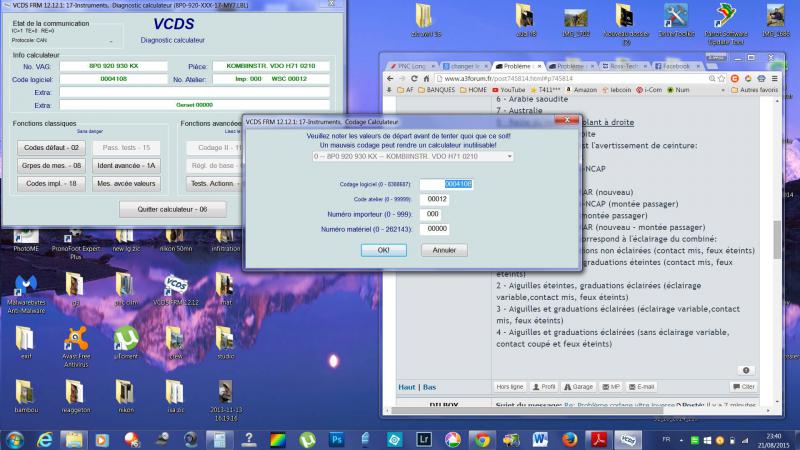Open the Malwarebytes Anti-Malware desktop shortcut
The width and height of the screenshot is (800, 450).
[x=26, y=294]
